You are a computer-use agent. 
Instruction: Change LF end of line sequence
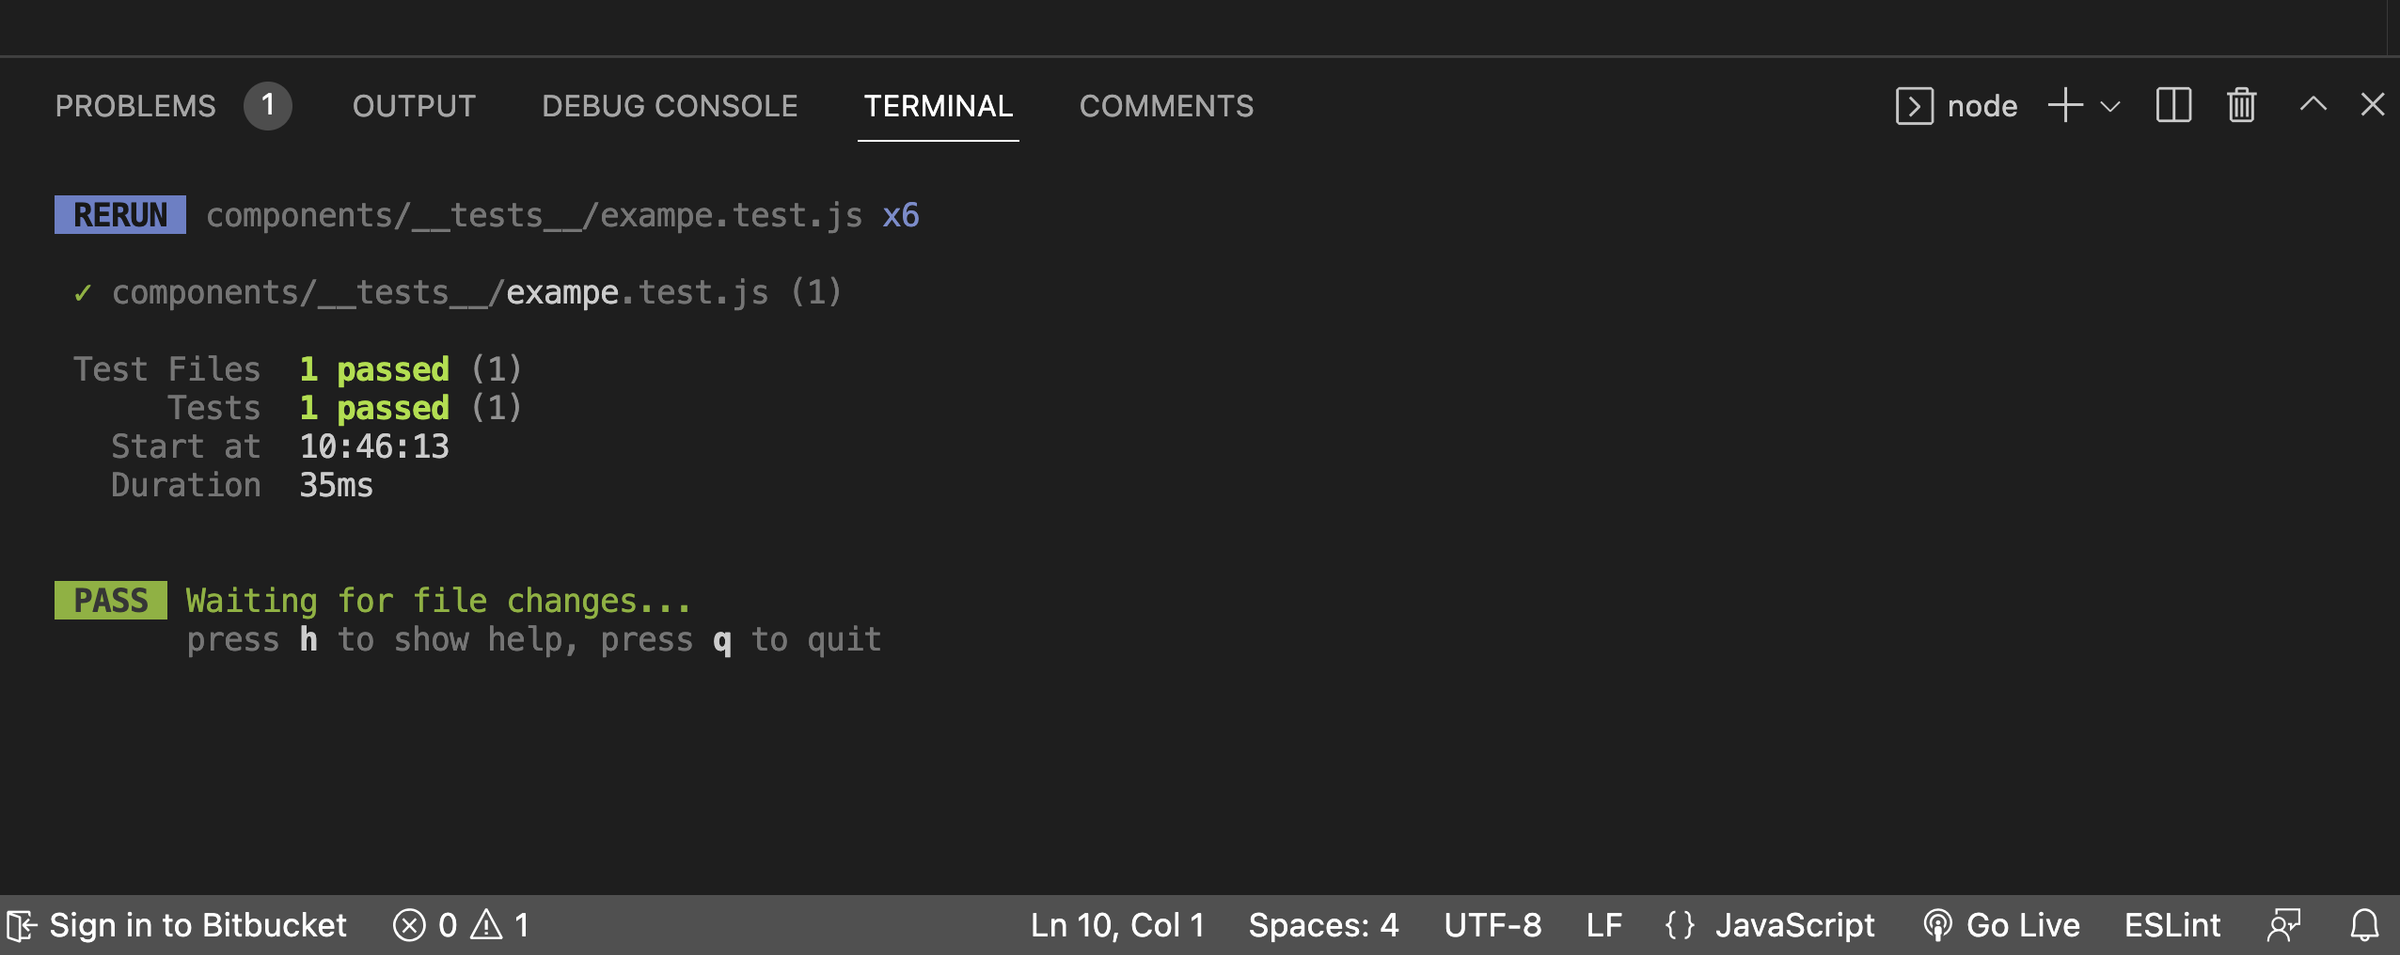tap(1603, 925)
